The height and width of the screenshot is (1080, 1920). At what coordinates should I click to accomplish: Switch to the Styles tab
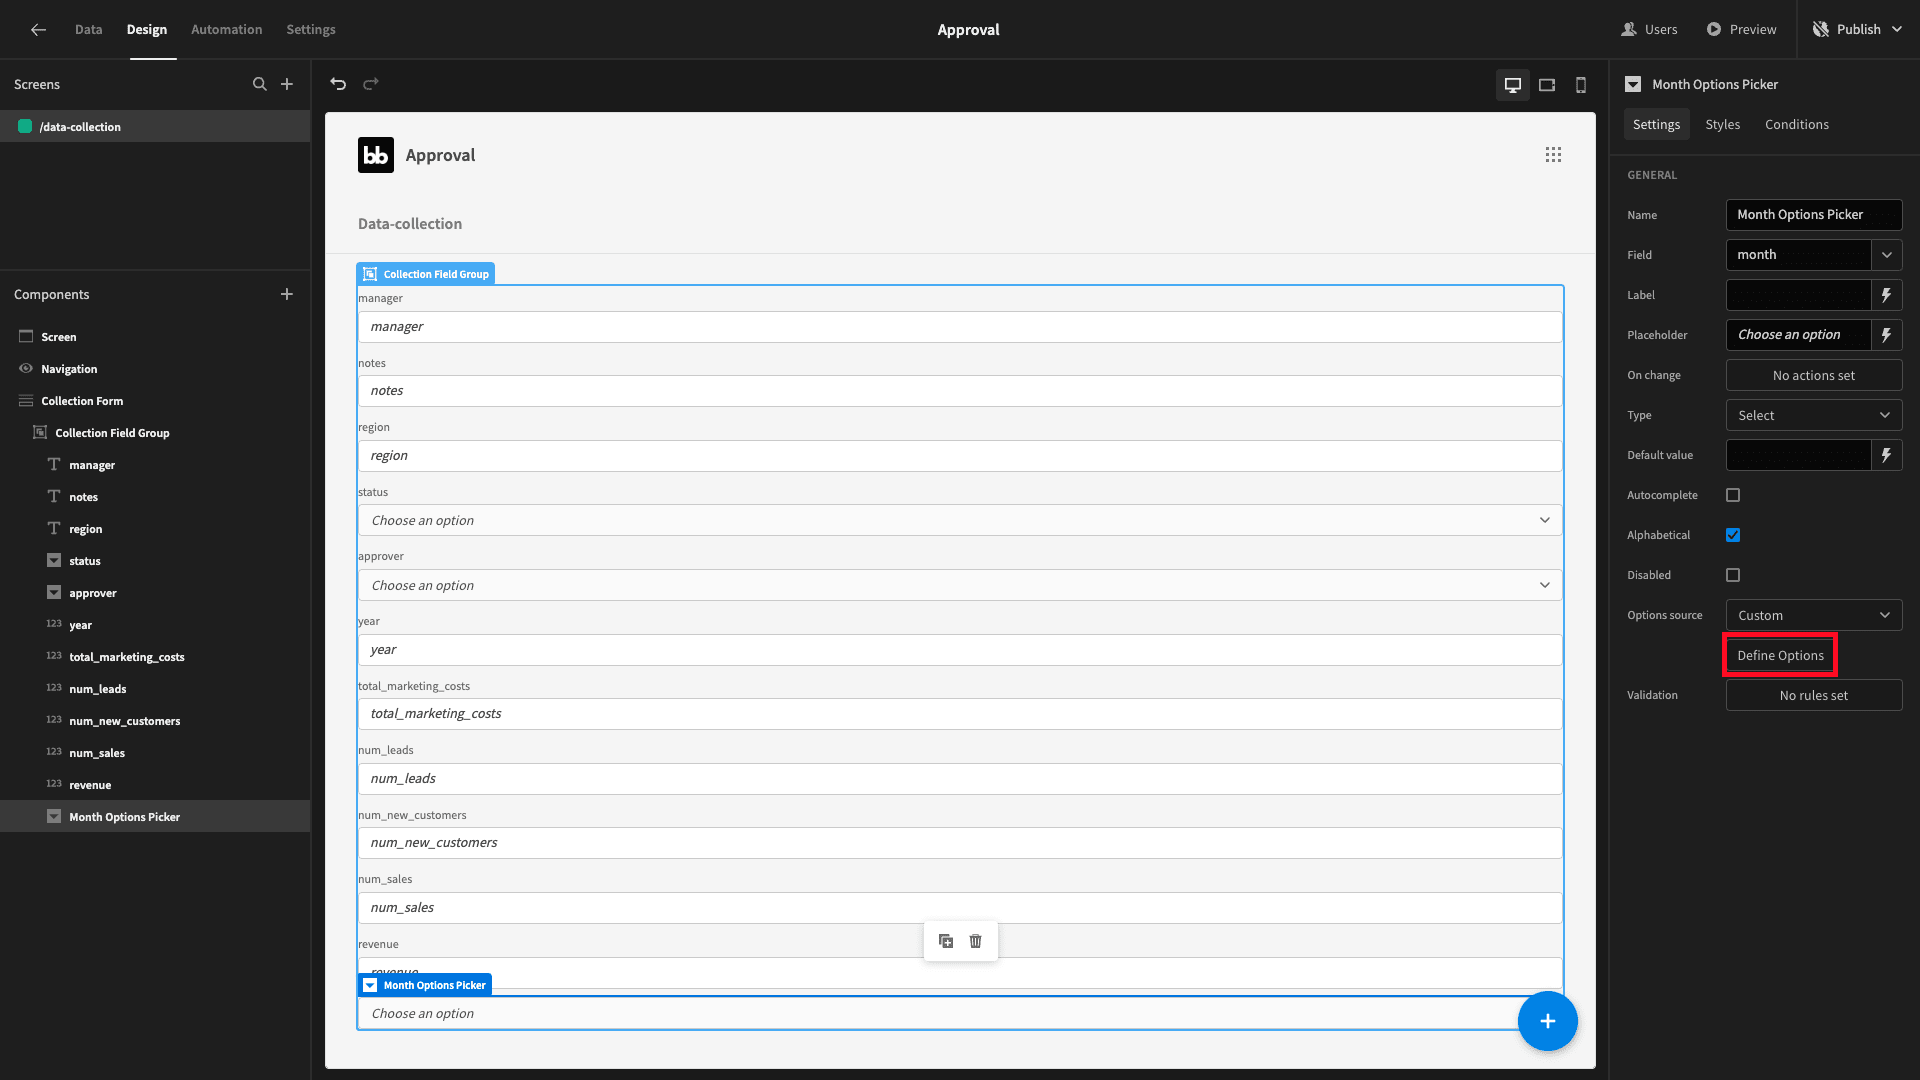1722,124
